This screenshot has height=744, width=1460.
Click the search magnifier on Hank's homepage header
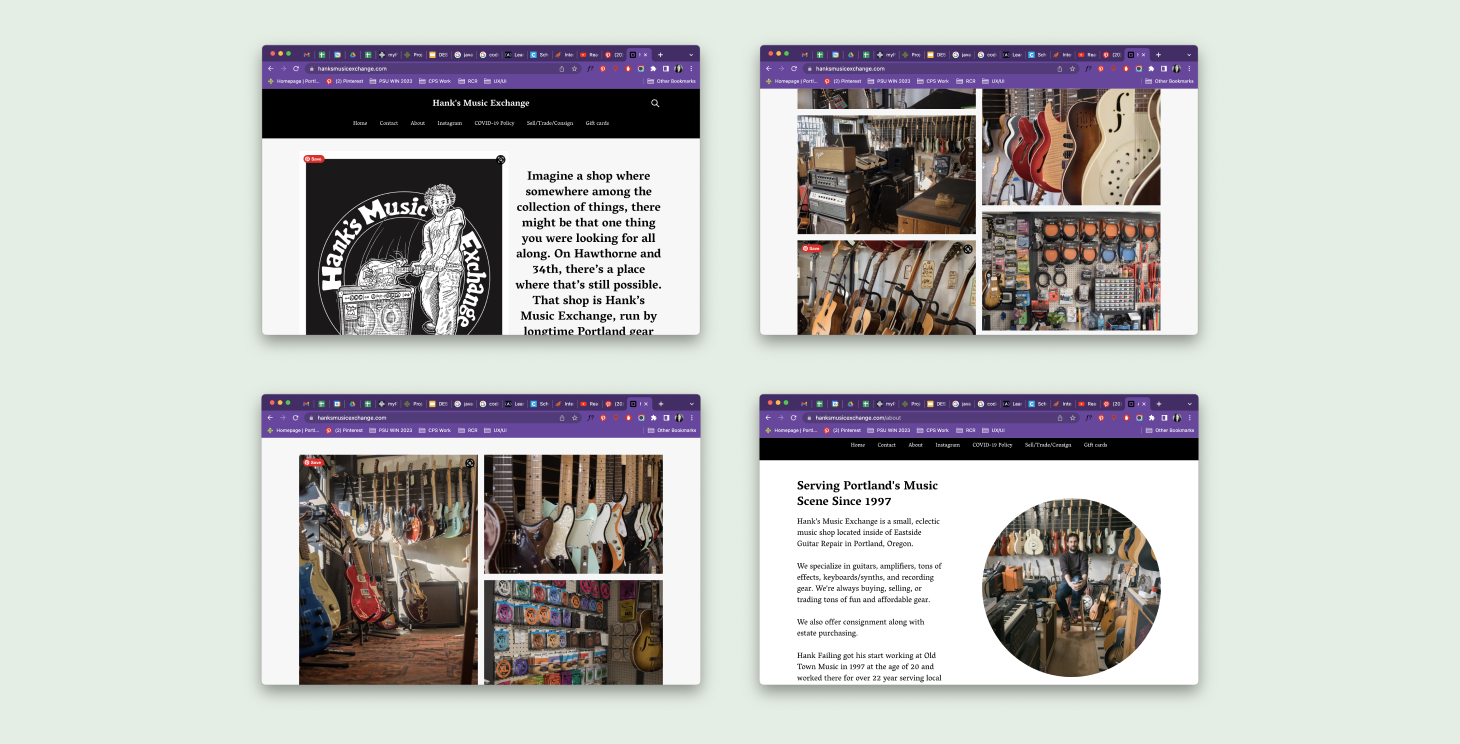[655, 103]
